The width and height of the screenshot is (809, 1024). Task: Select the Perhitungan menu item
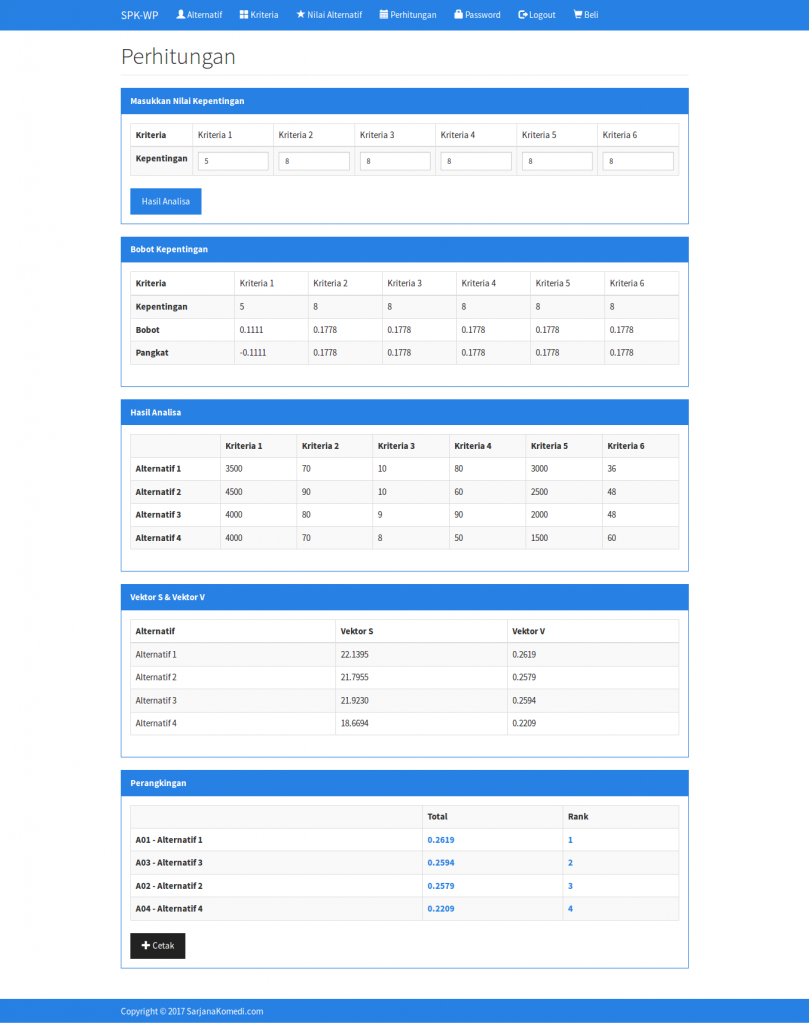click(x=408, y=14)
